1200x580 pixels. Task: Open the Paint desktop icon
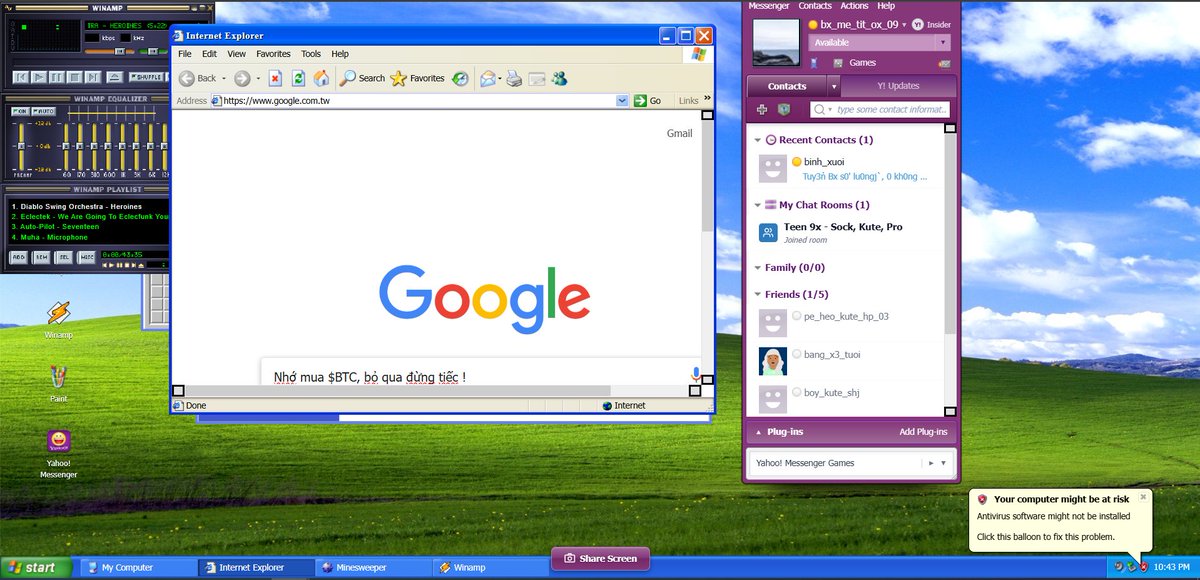point(58,383)
